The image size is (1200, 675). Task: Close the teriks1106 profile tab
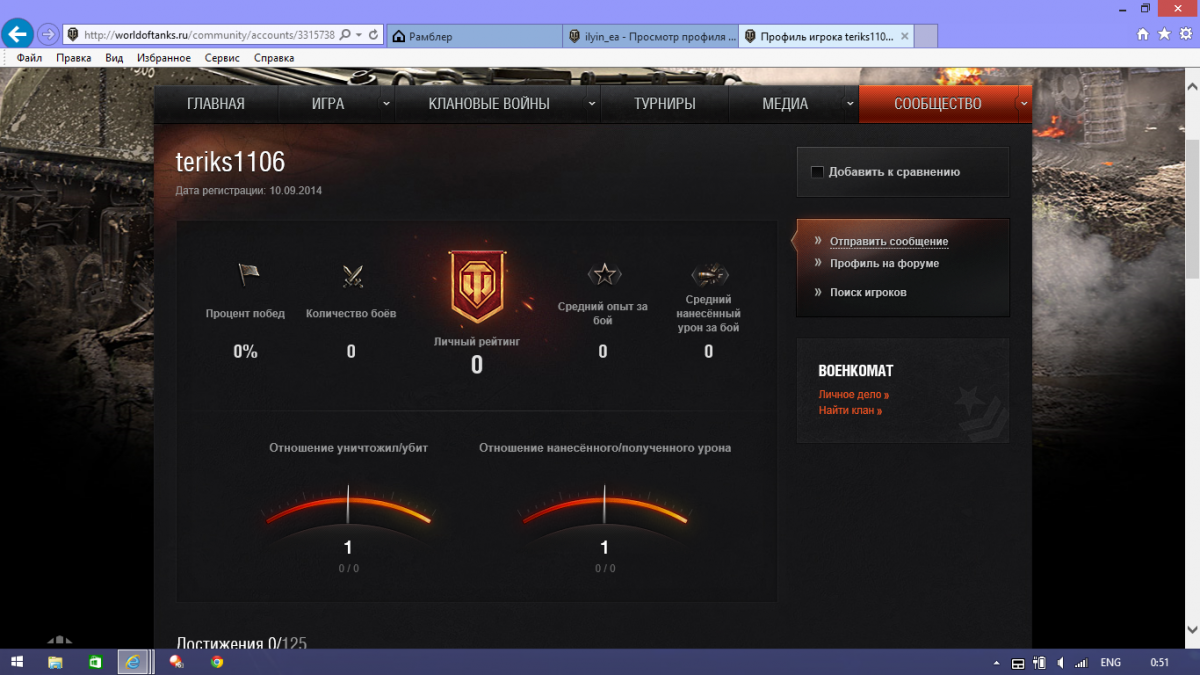(905, 36)
